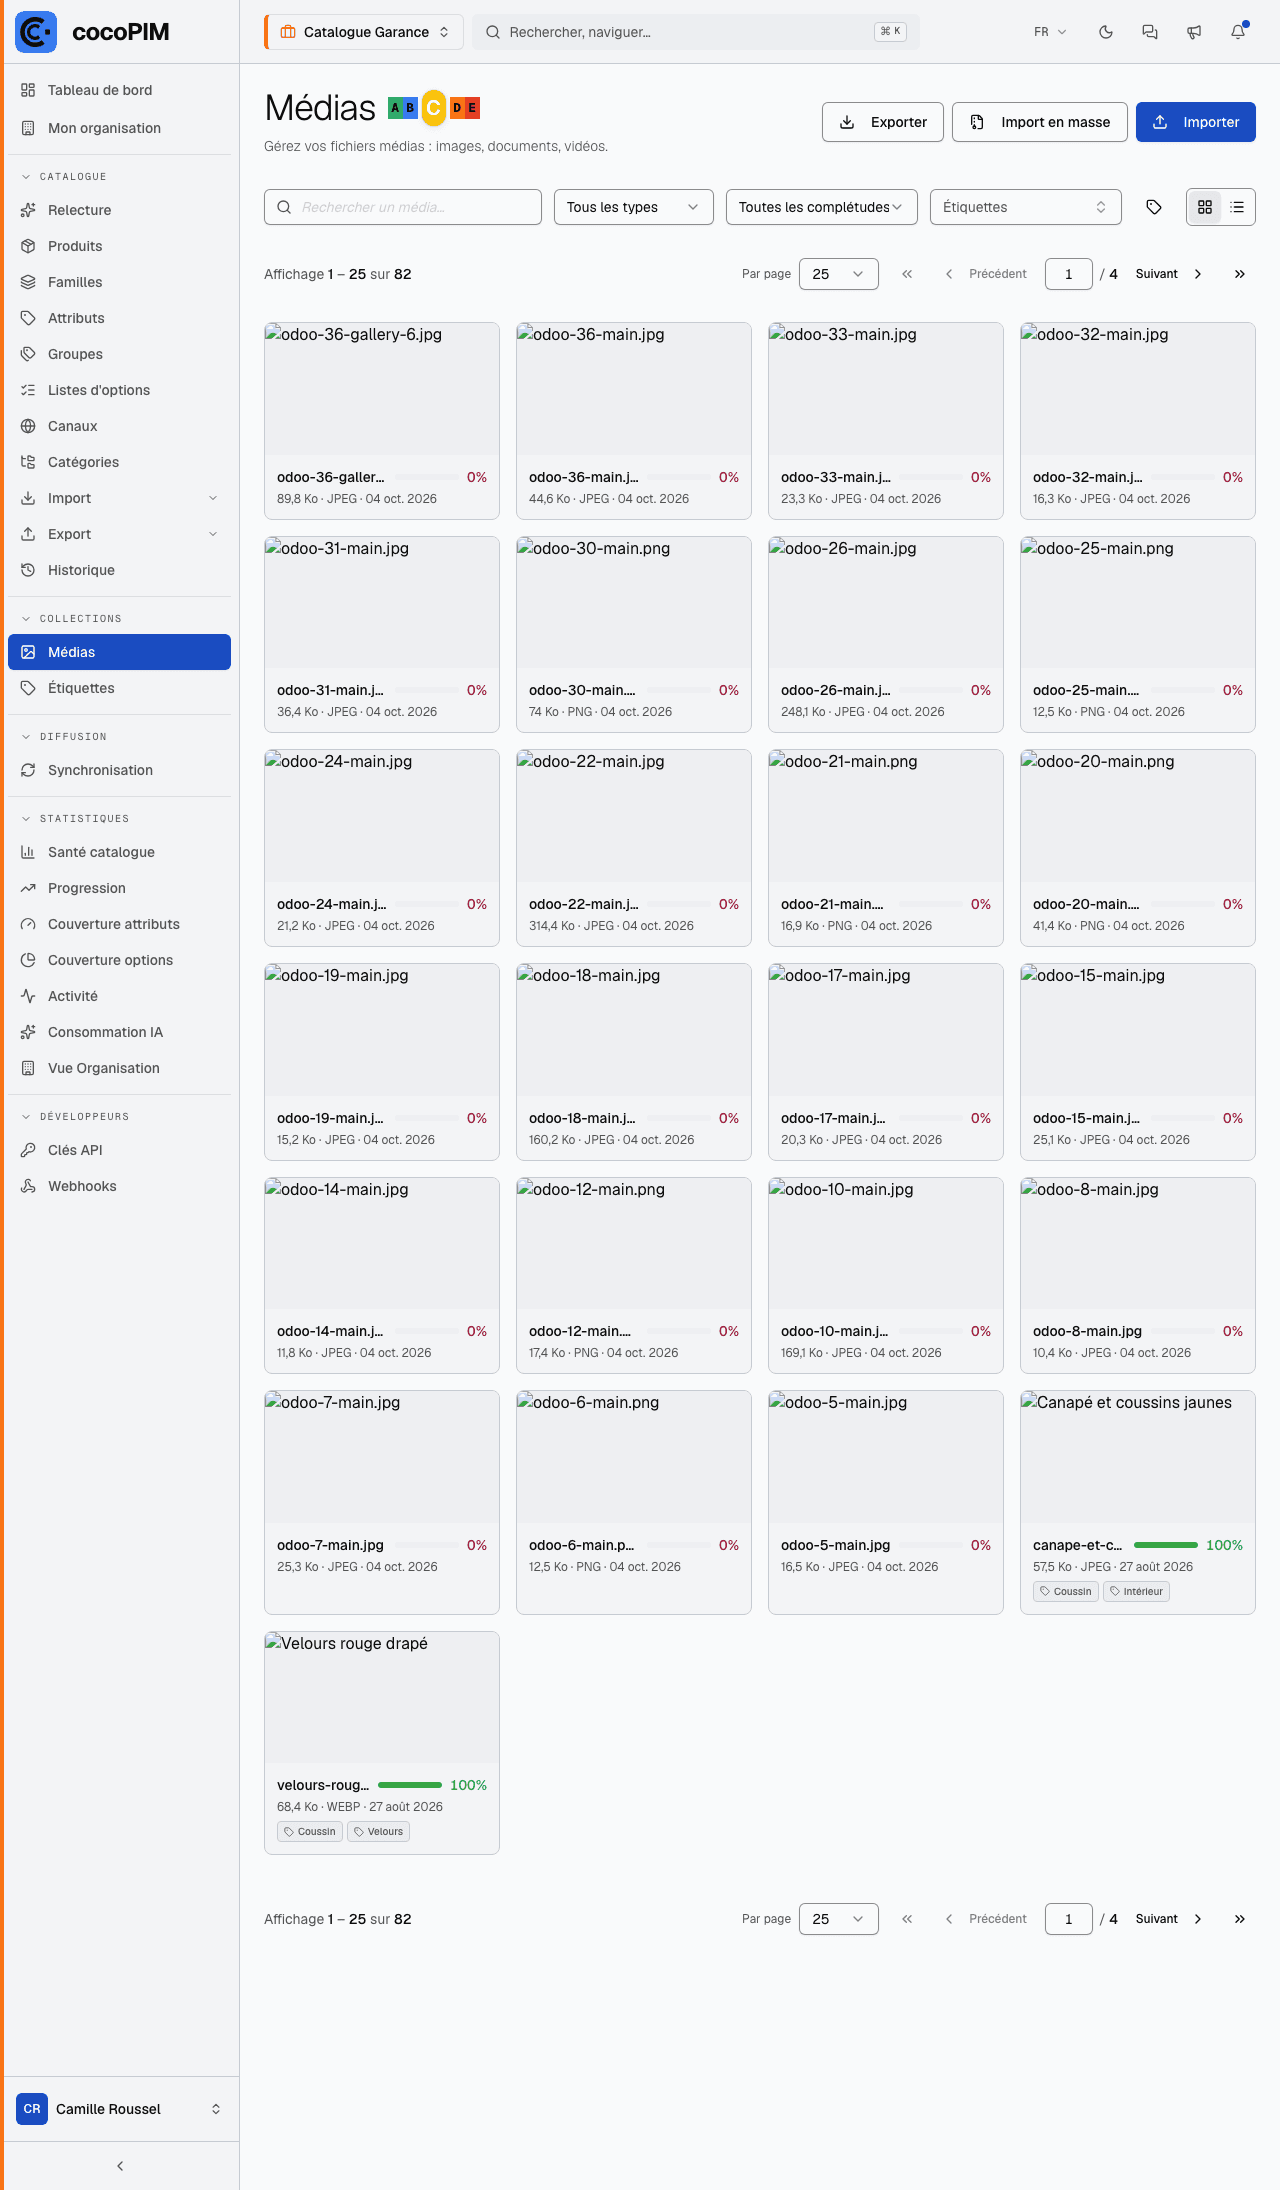Click the Canaux globe icon

28,426
